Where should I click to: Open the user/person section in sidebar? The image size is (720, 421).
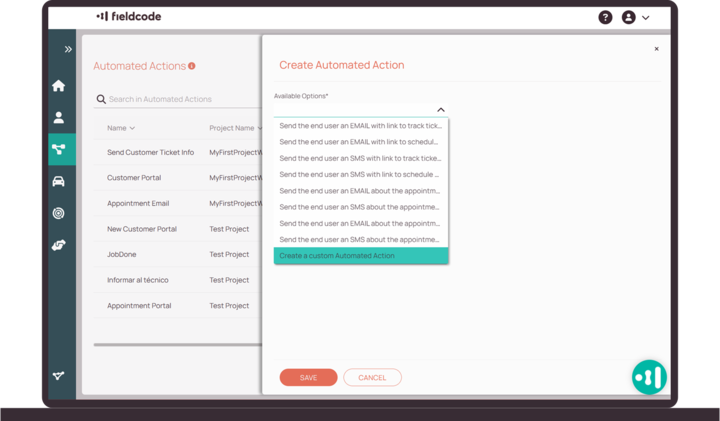(x=59, y=118)
